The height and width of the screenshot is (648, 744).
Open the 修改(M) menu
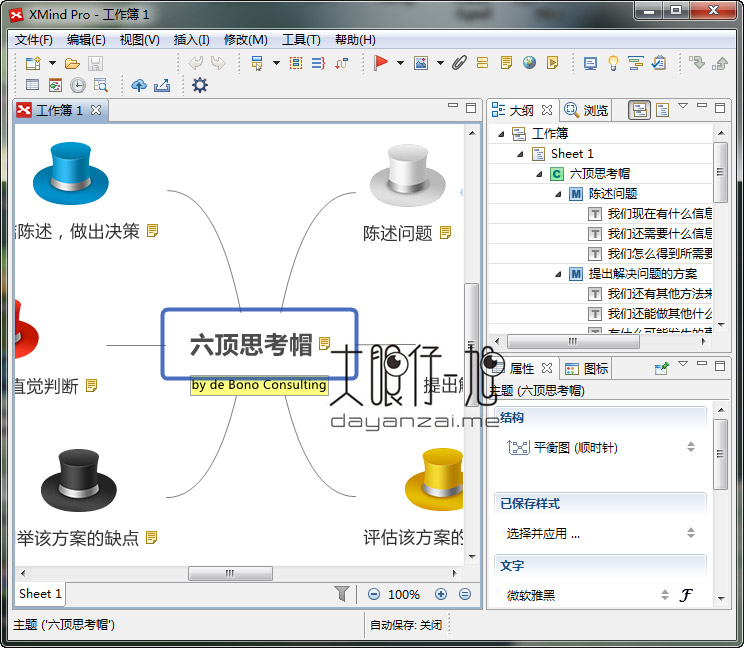(246, 40)
